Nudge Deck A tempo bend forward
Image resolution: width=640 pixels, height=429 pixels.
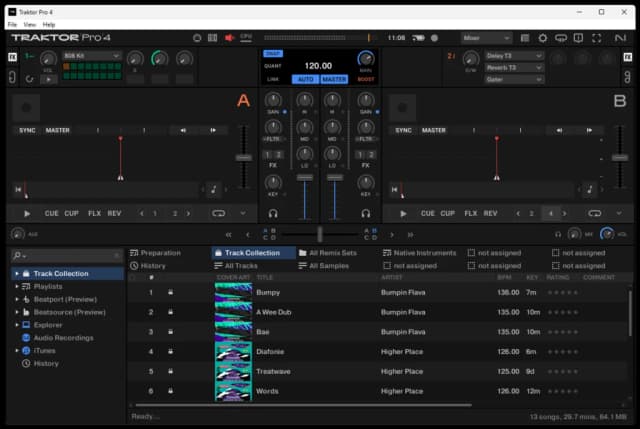[213, 130]
